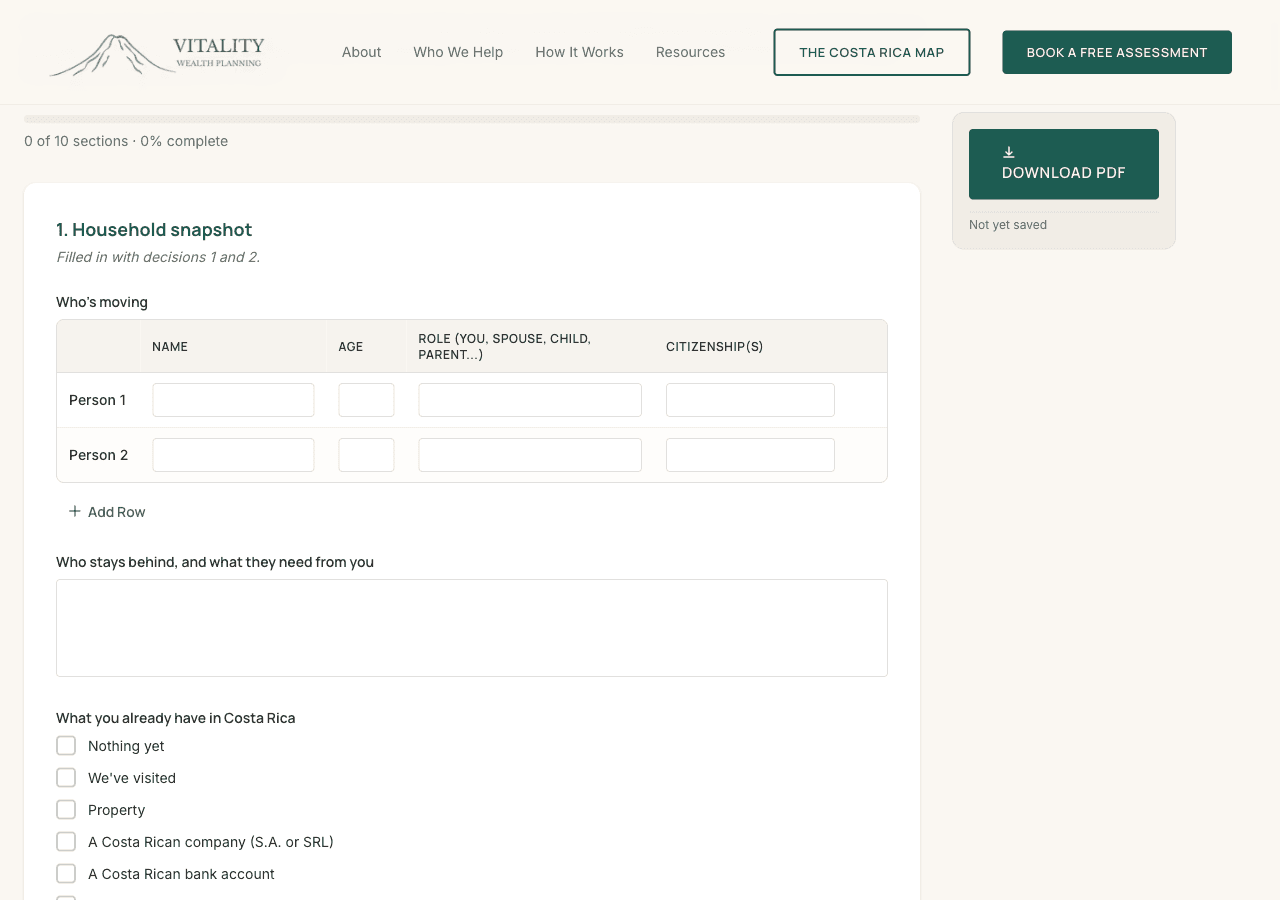1280x900 pixels.
Task: Book a free assessment
Action: coord(1117,52)
